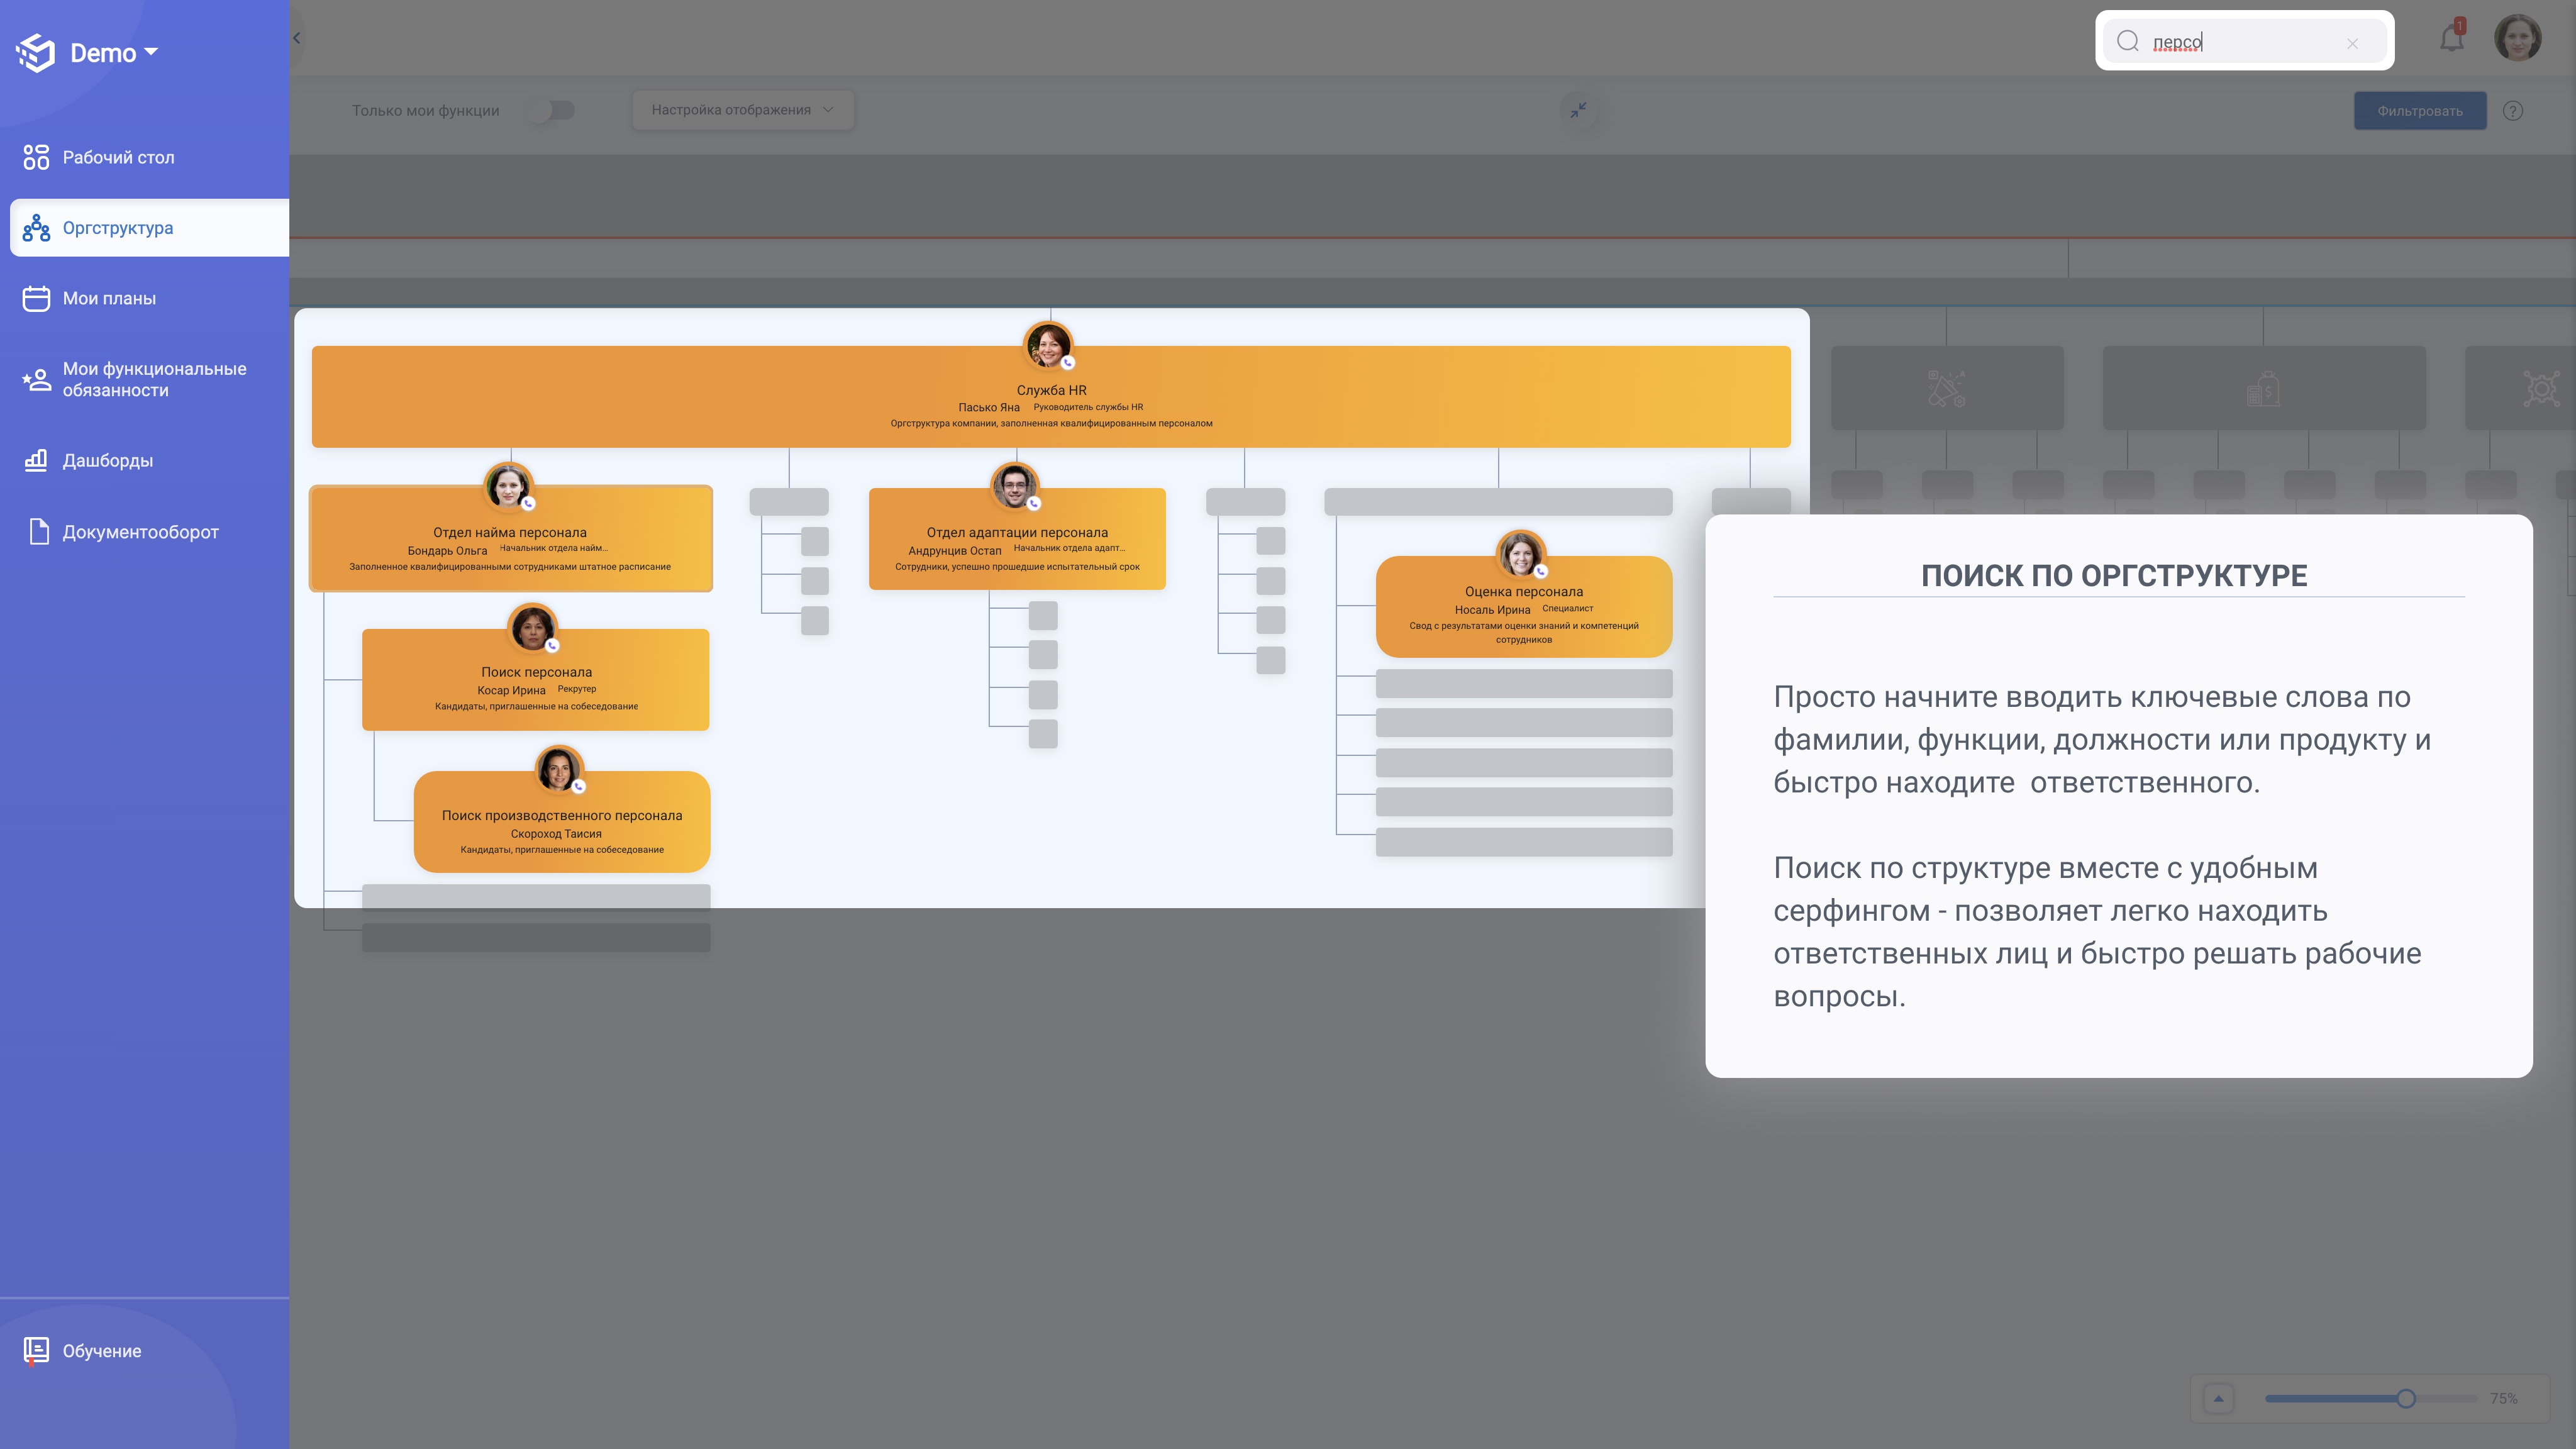Click the Фильтровать button
2576x1449 pixels.
[2419, 111]
